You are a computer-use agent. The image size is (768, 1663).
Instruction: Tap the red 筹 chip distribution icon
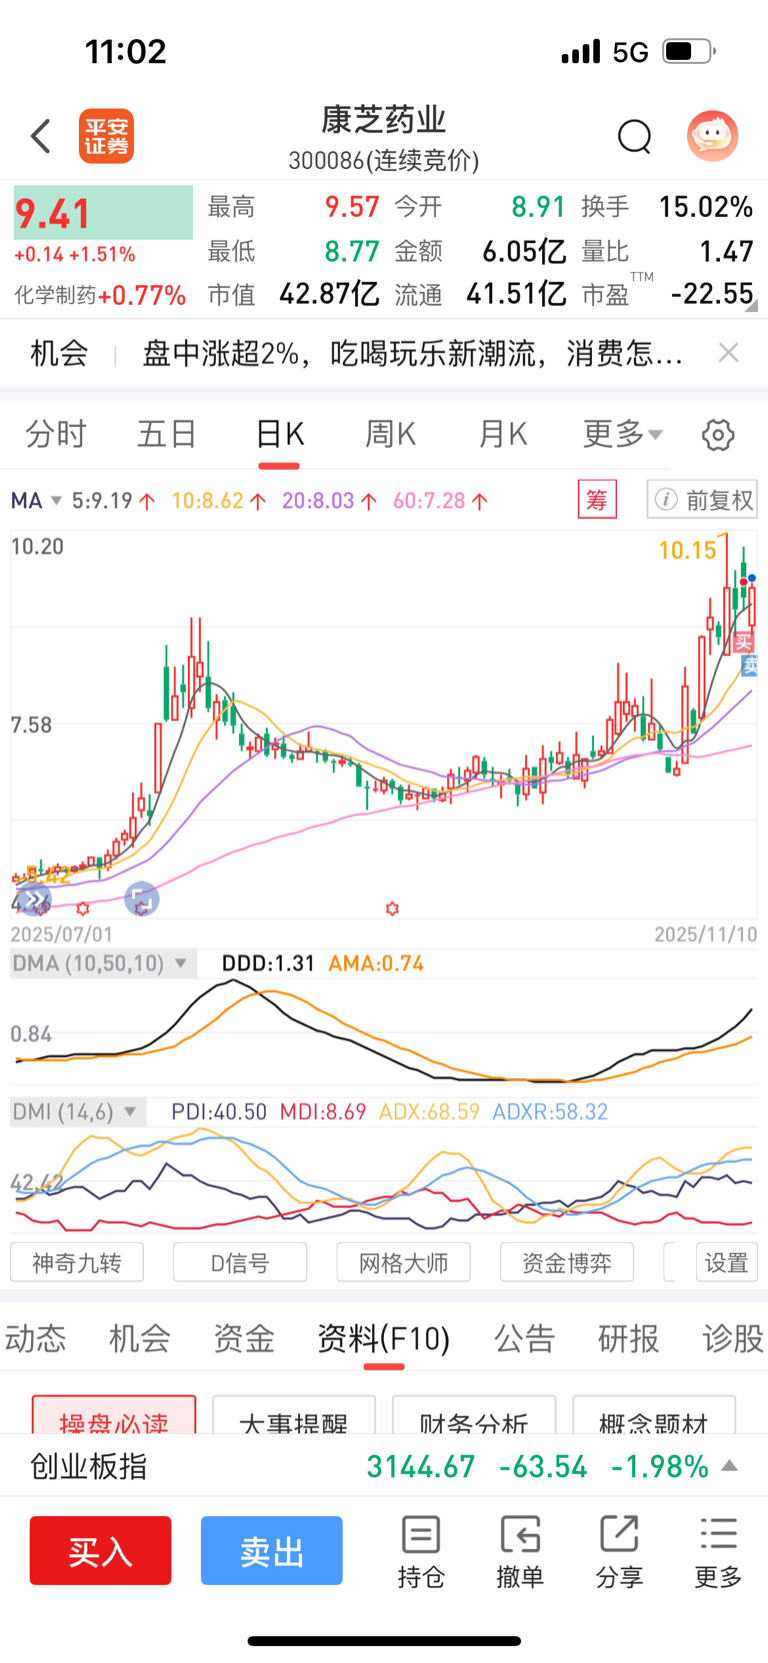pos(597,499)
